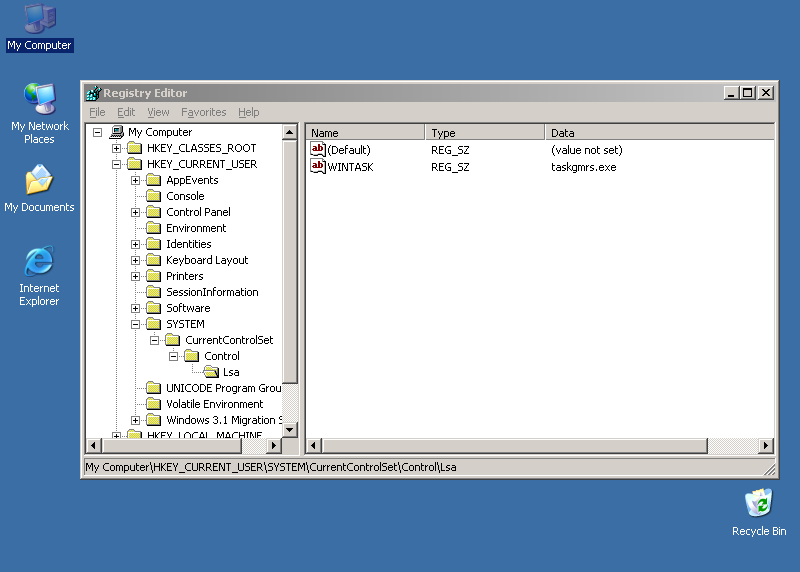Expand the Control Panel key

pos(135,212)
